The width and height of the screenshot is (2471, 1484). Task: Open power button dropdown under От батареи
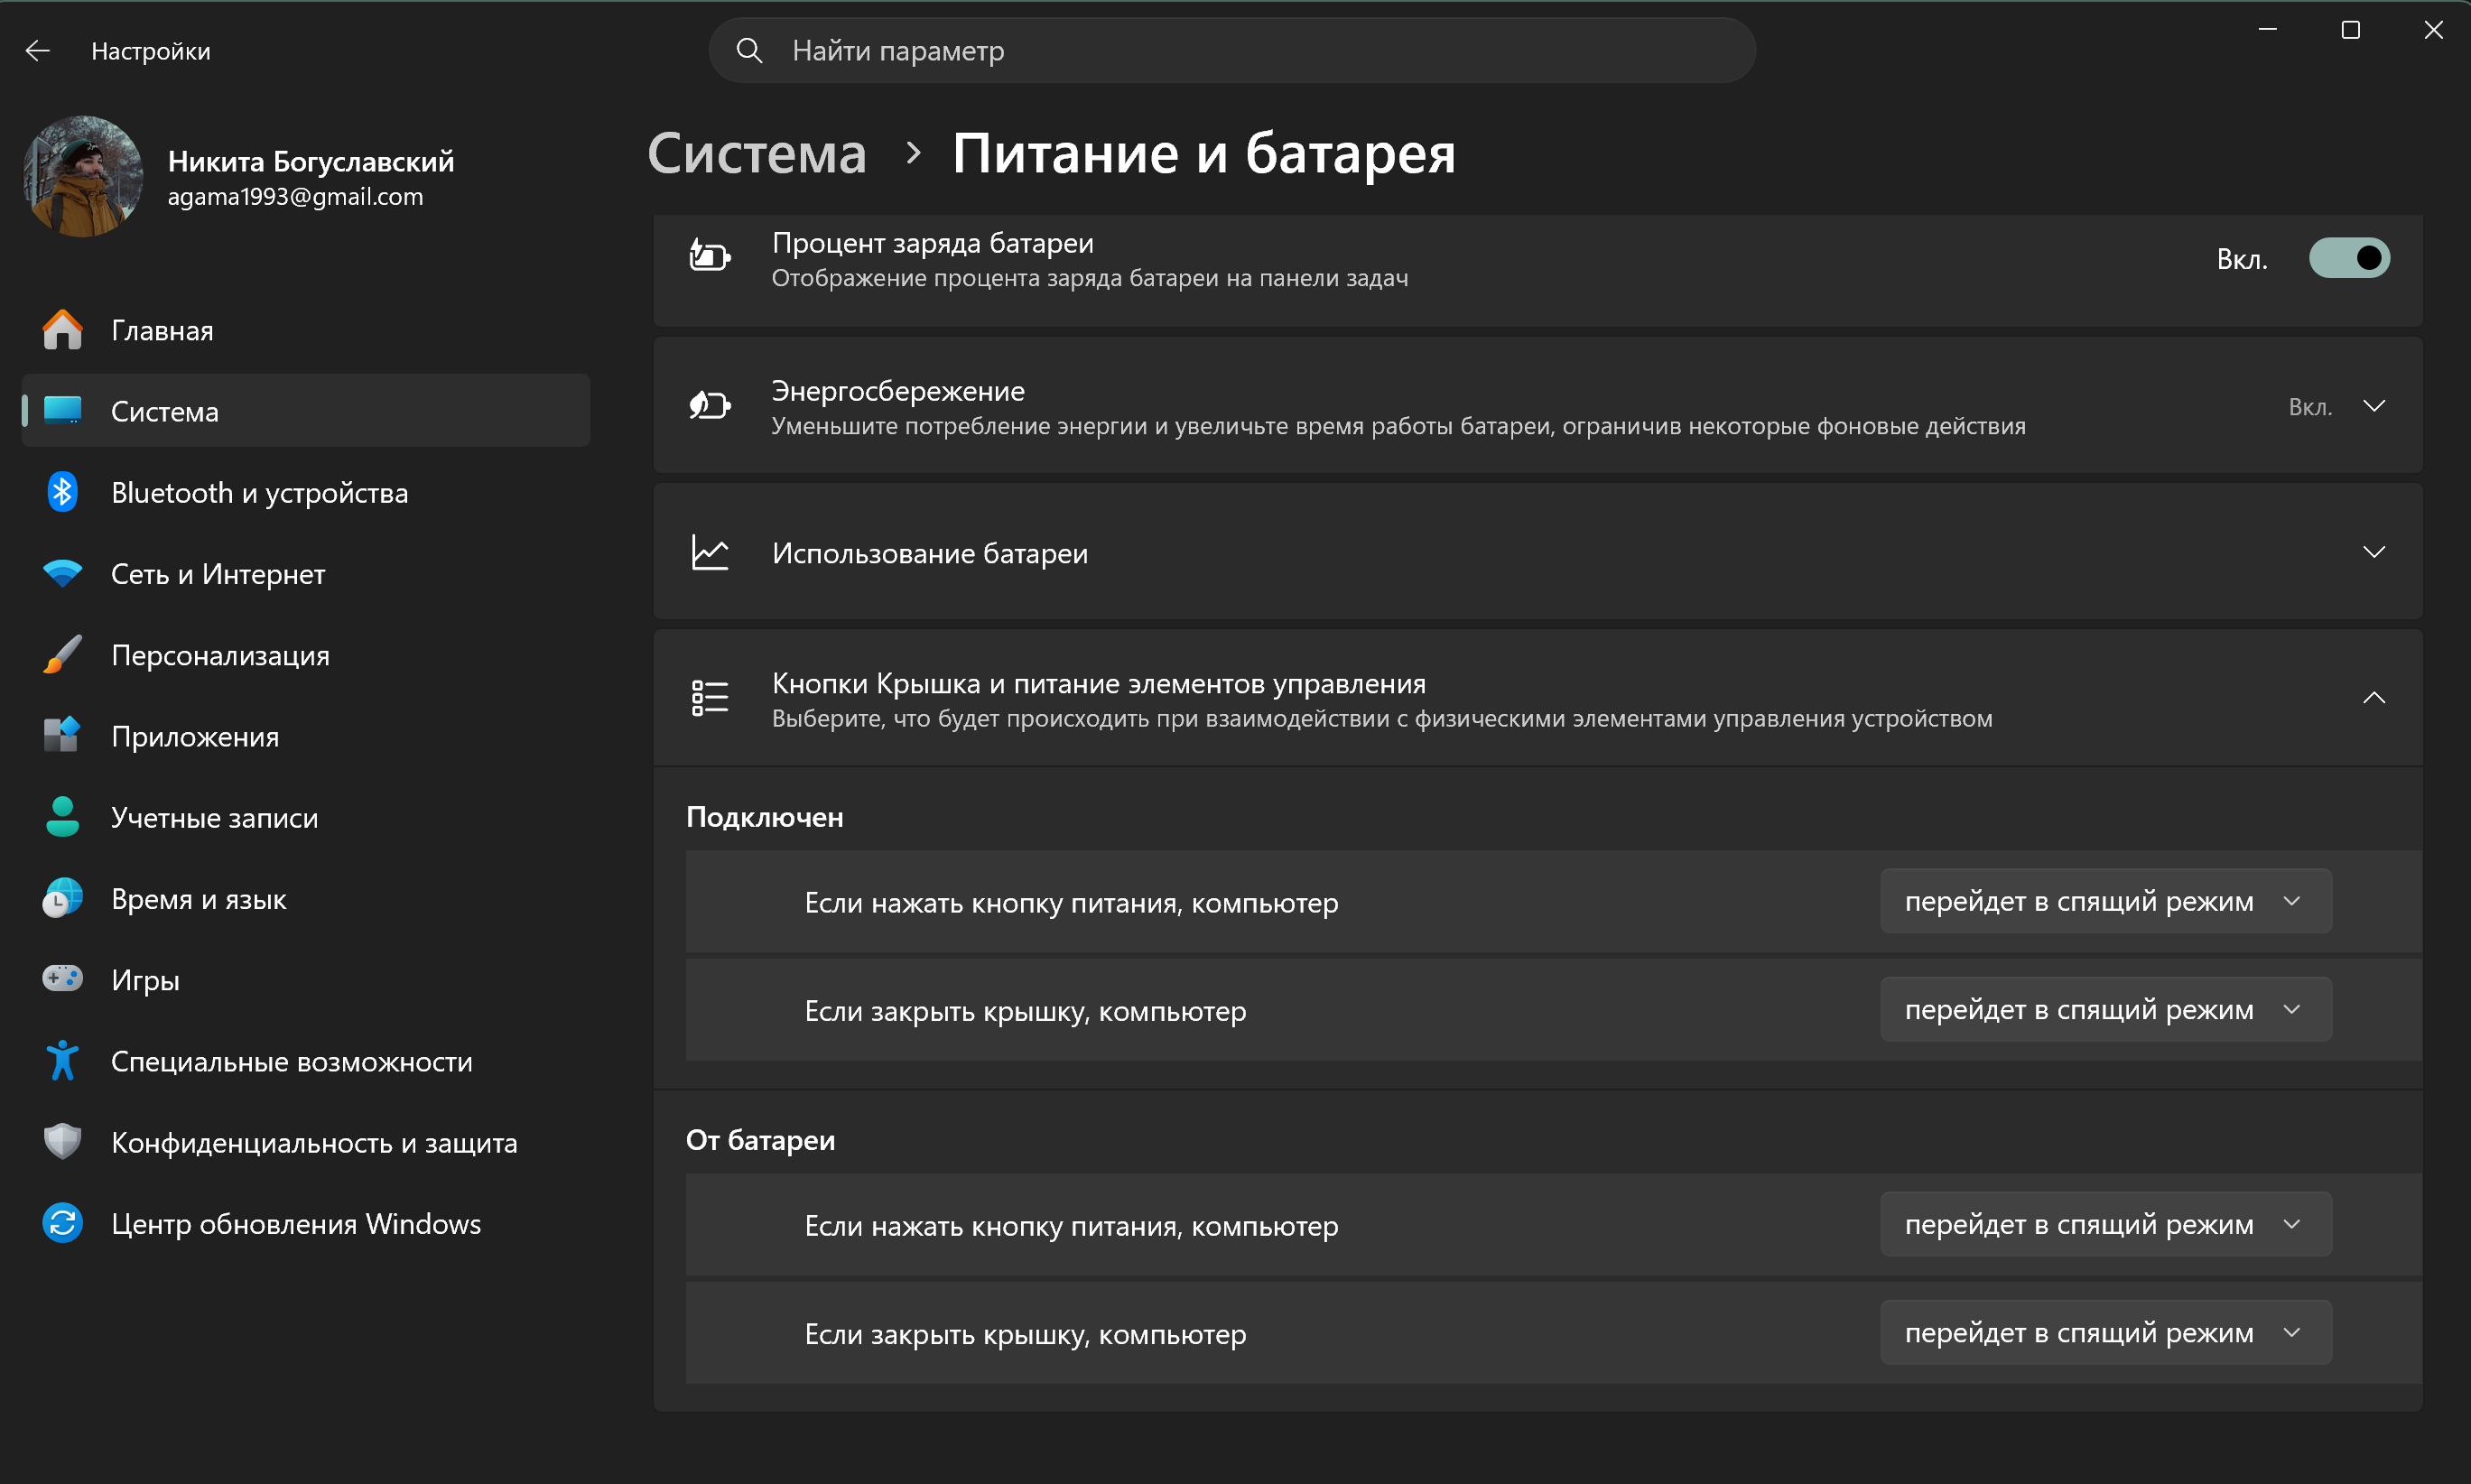pos(2106,1225)
